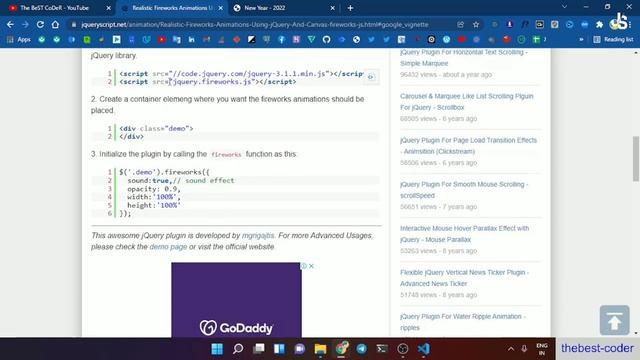Reload the jqueryscript page
Screen dimensions: 640x360
pyautogui.click(x=40, y=24)
